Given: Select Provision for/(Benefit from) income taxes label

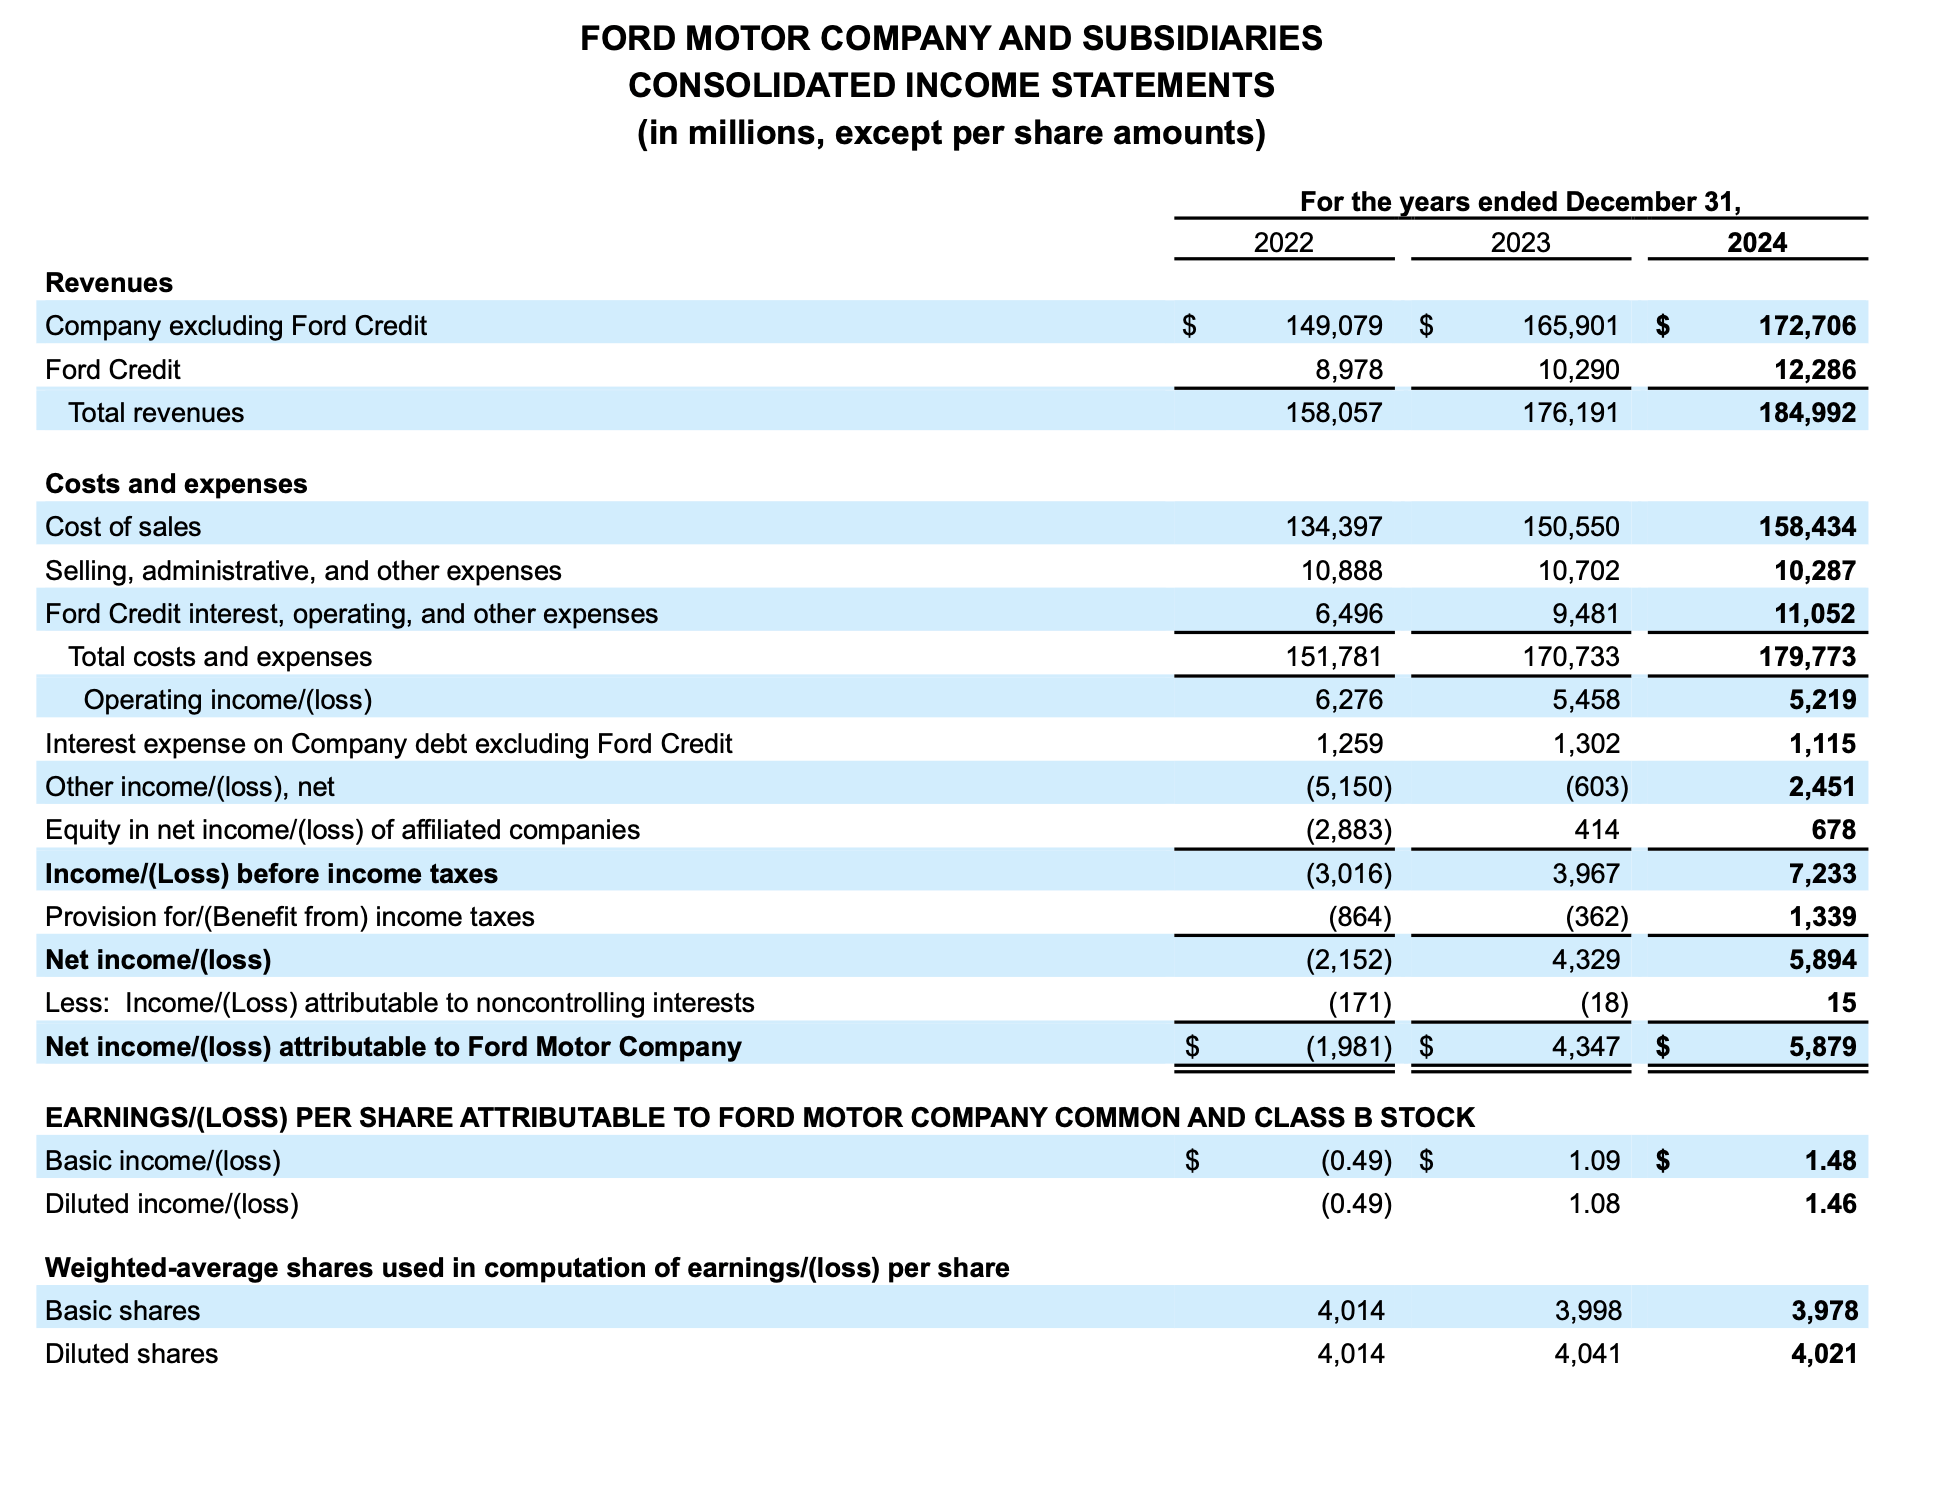Looking at the screenshot, I should click(290, 917).
